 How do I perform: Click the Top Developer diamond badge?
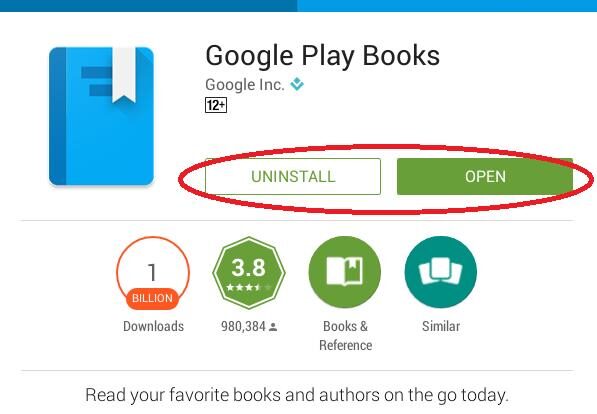(x=297, y=84)
